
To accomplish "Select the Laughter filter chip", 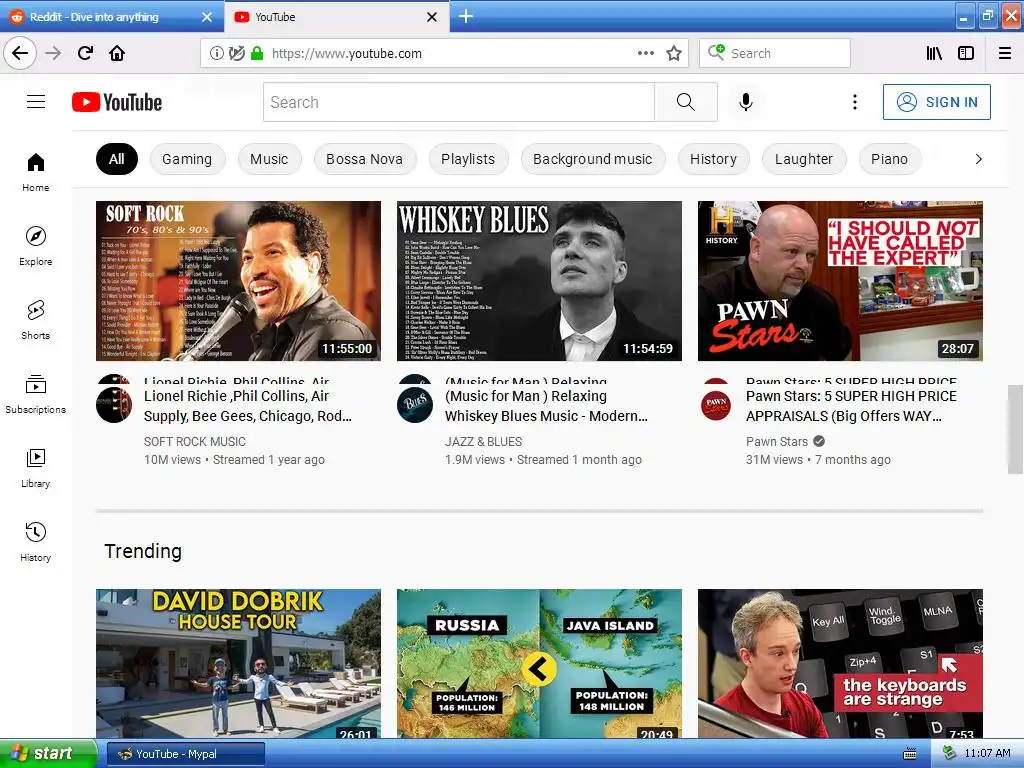I will coord(805,159).
